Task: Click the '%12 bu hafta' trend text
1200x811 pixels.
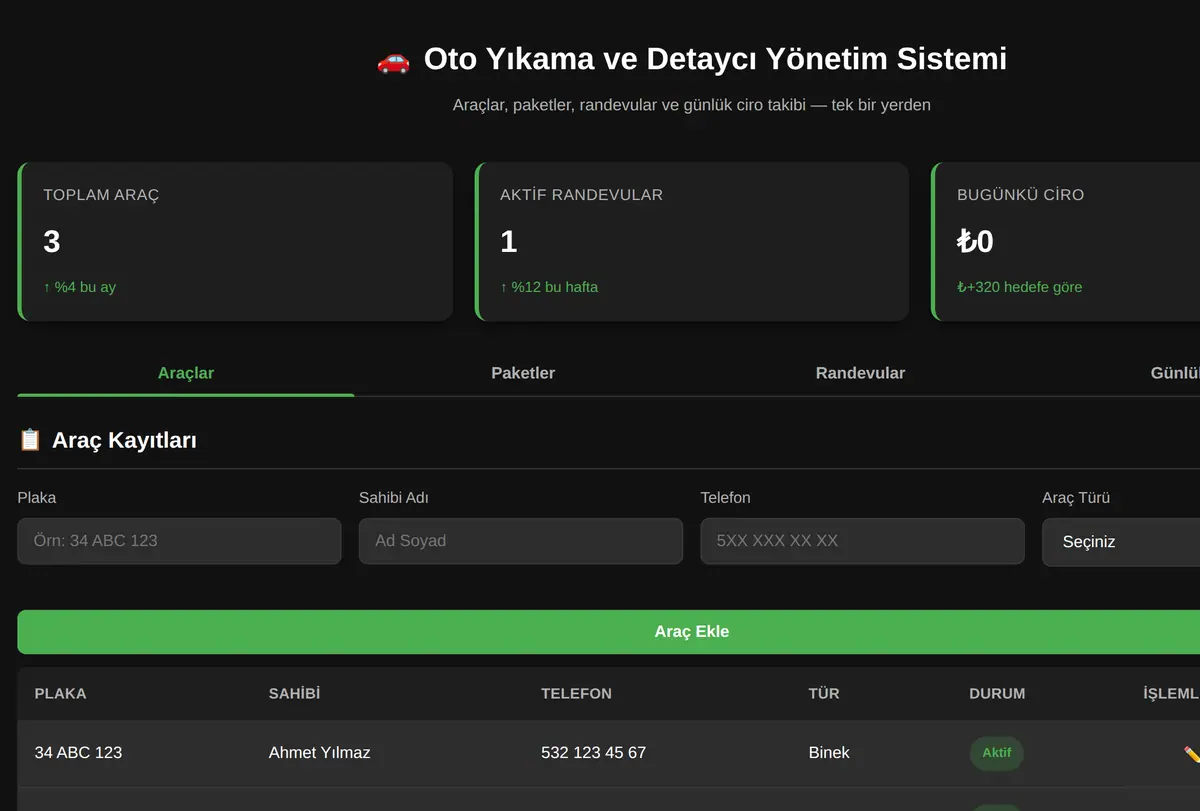Action: pos(549,287)
